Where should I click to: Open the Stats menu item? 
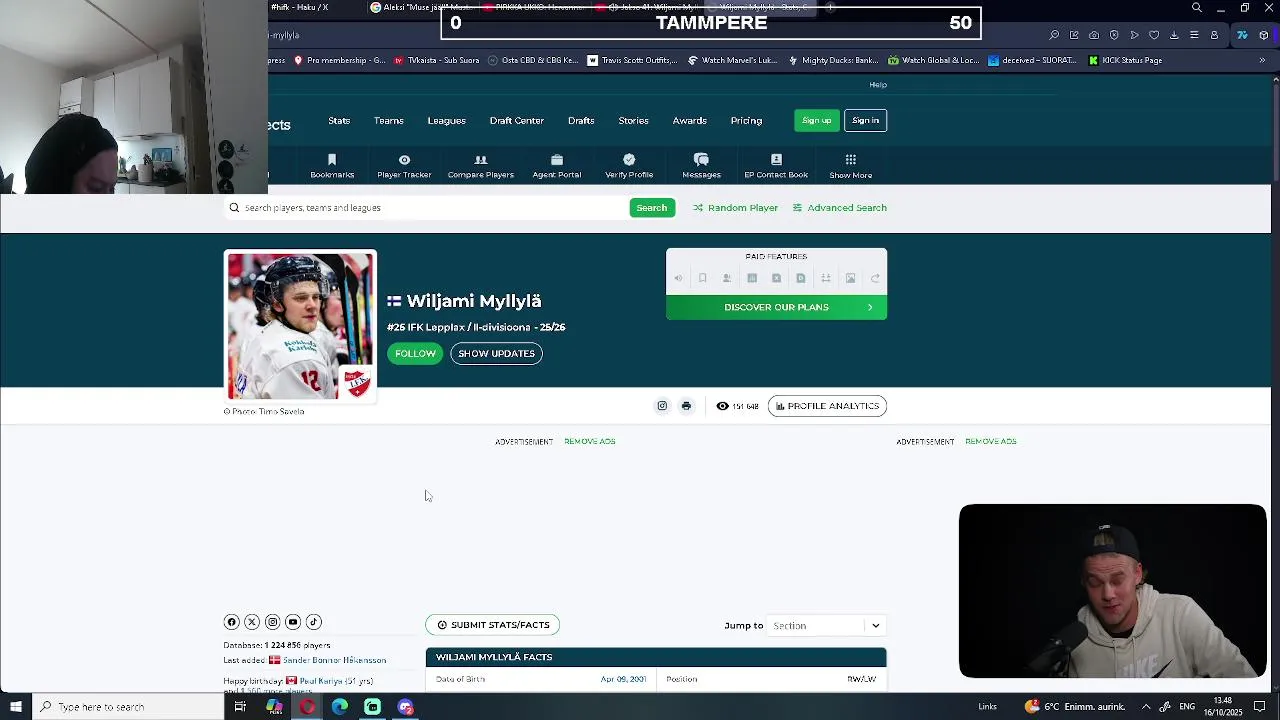coord(339,121)
